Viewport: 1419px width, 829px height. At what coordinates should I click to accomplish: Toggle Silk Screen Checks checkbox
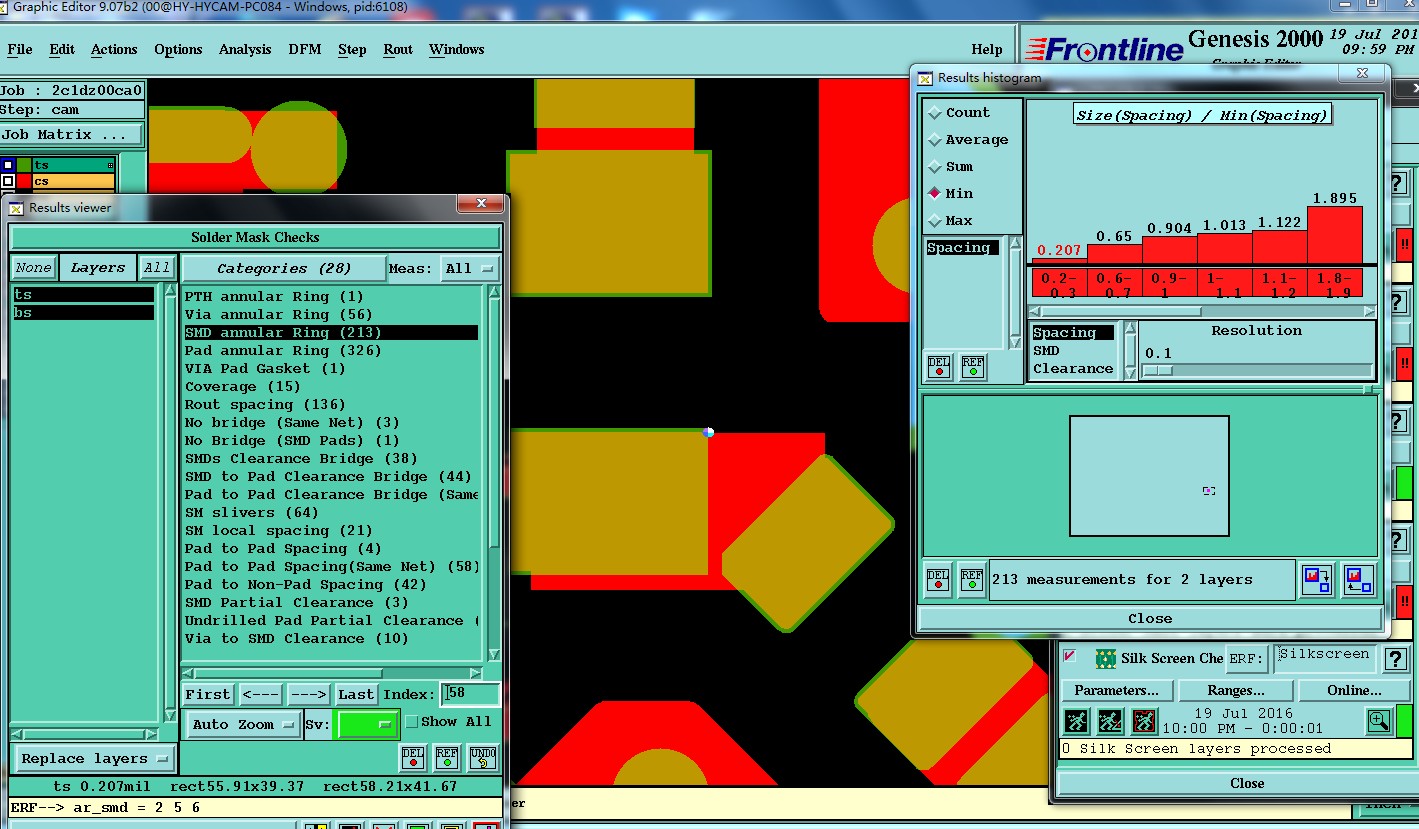pyautogui.click(x=1069, y=656)
